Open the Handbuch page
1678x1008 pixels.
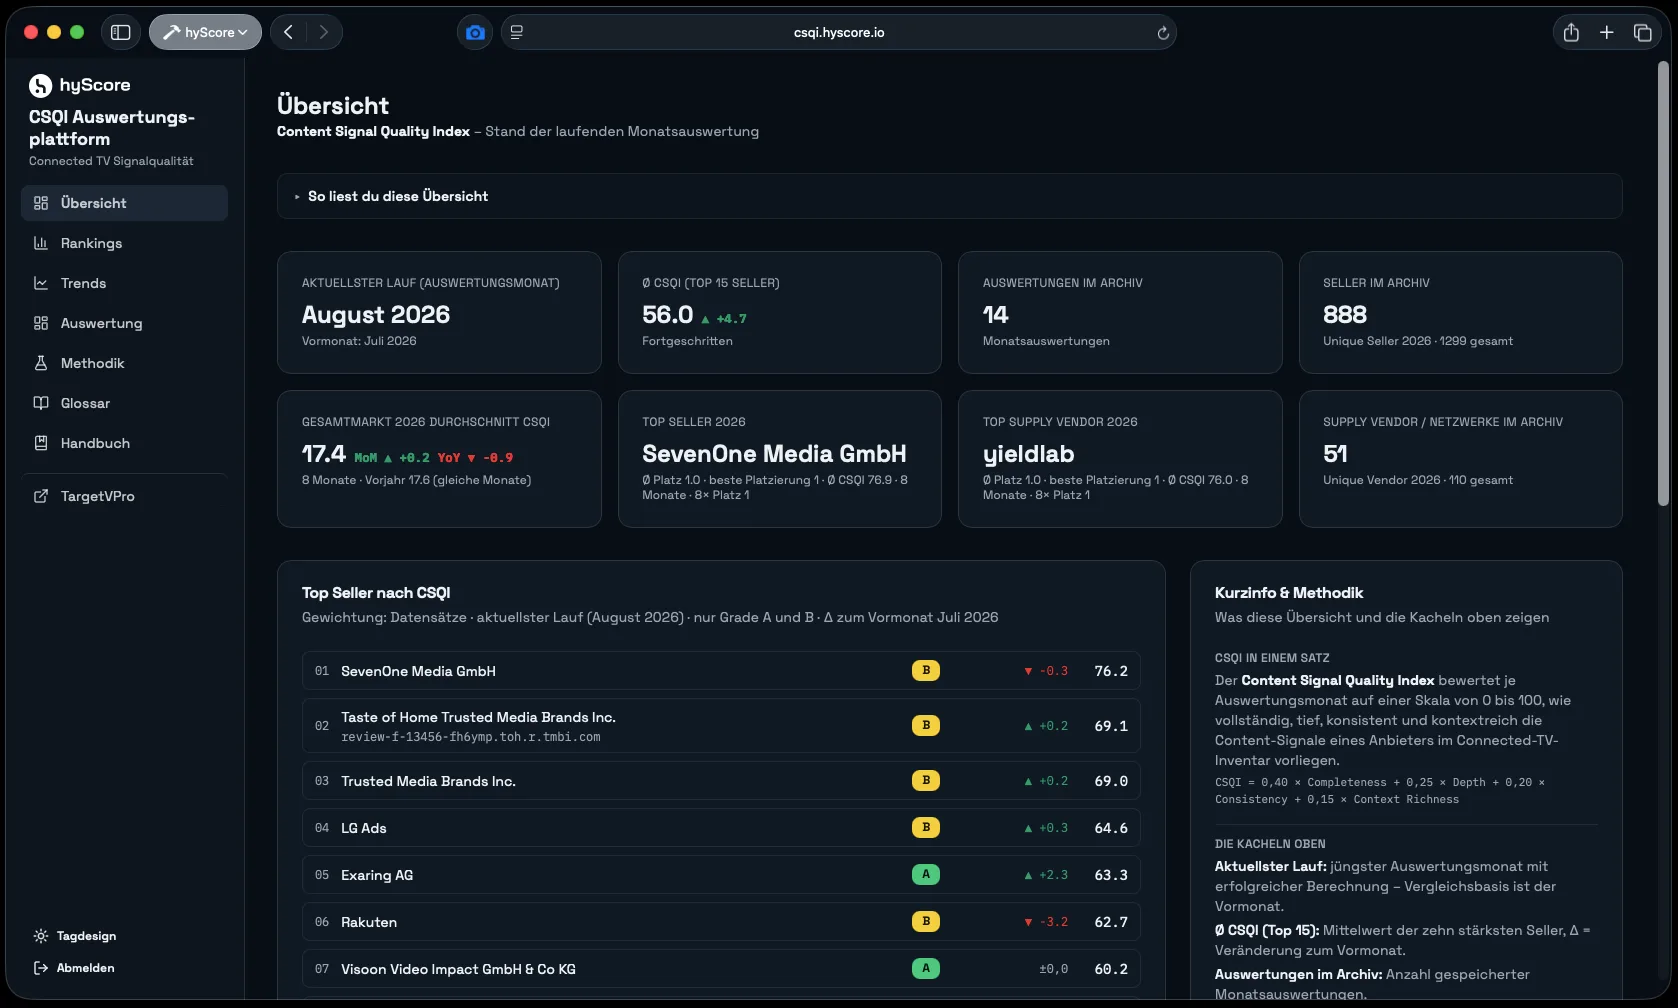[124, 443]
